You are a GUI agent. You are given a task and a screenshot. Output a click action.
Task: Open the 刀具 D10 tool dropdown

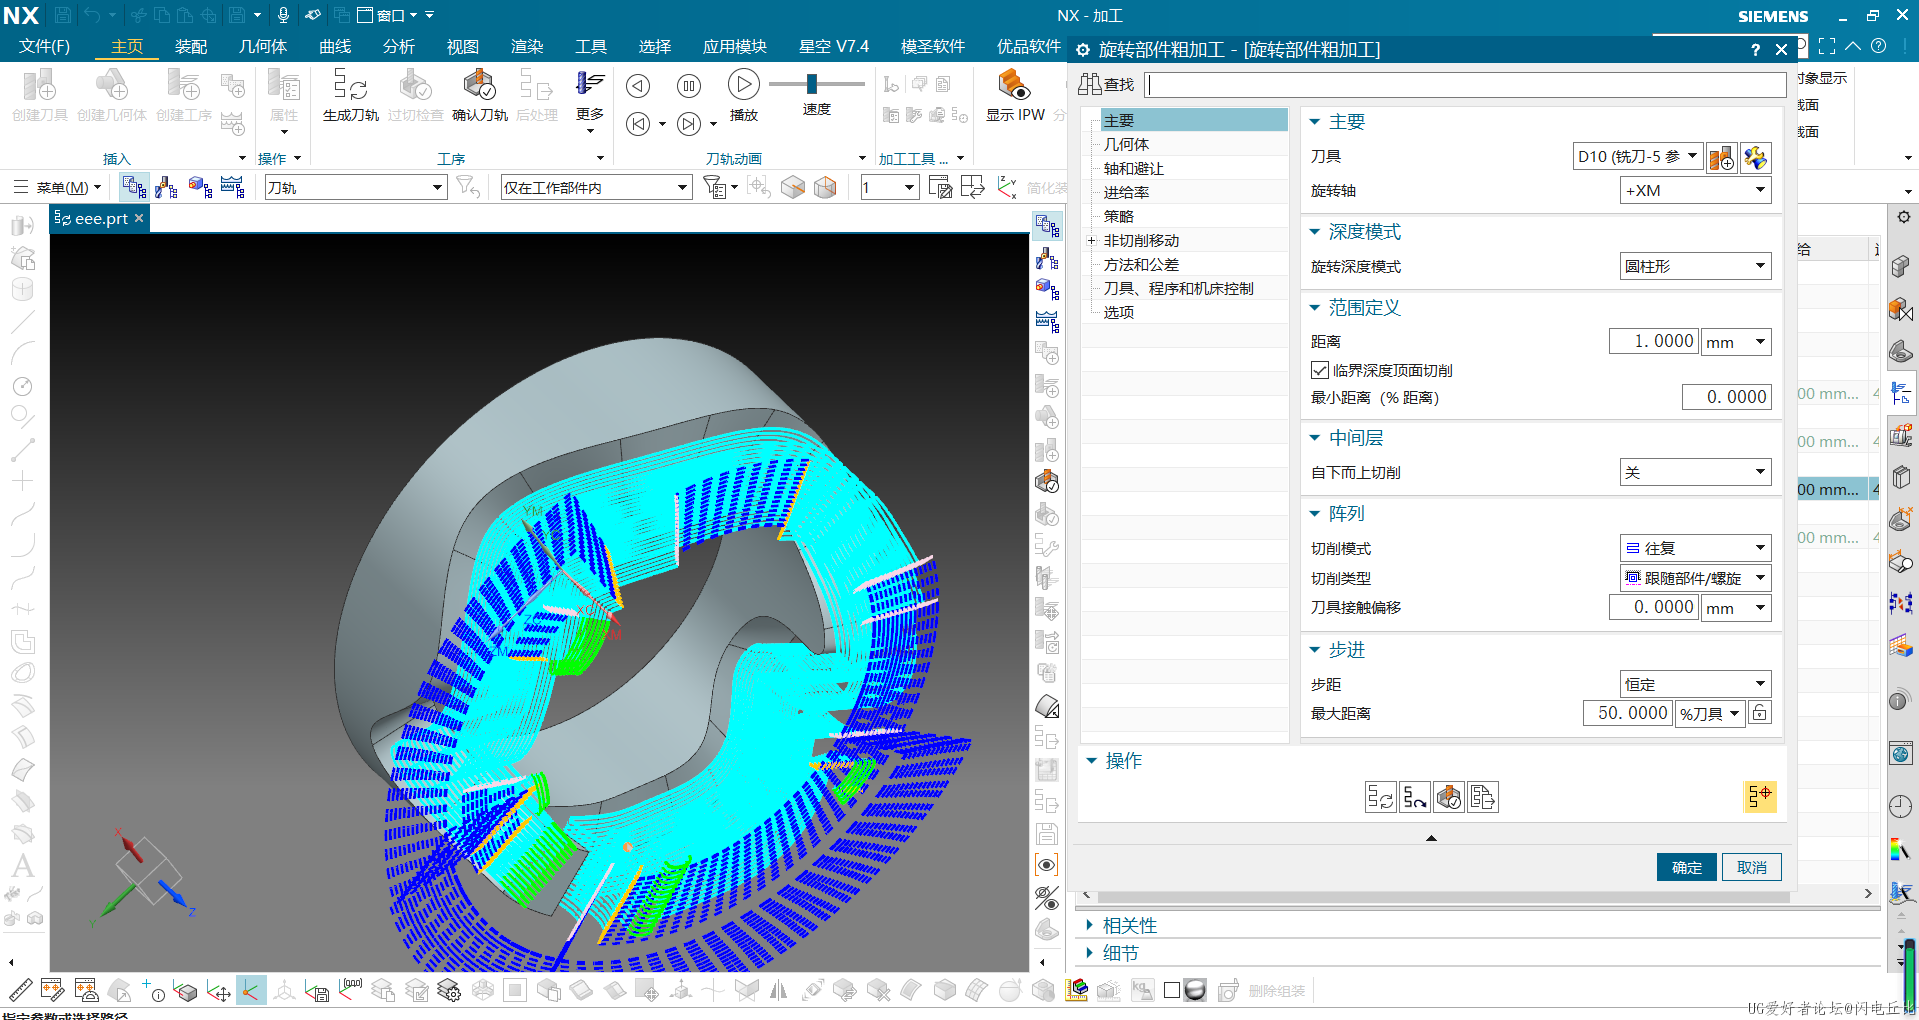(x=1638, y=157)
